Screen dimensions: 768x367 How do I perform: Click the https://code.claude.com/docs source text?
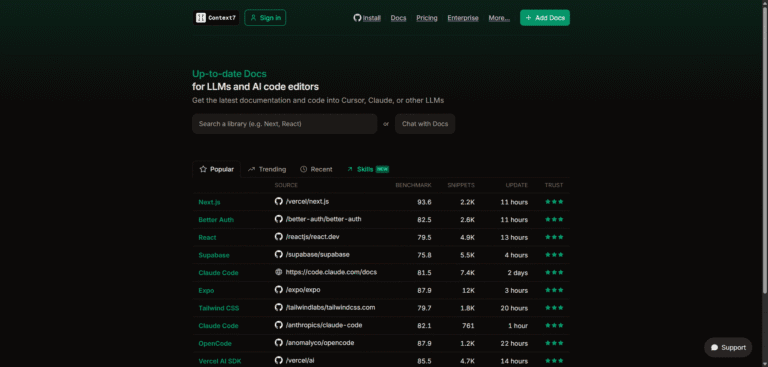[331, 272]
